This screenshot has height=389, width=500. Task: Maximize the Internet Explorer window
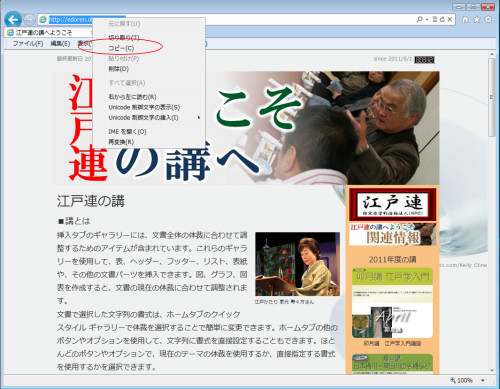pos(473,6)
